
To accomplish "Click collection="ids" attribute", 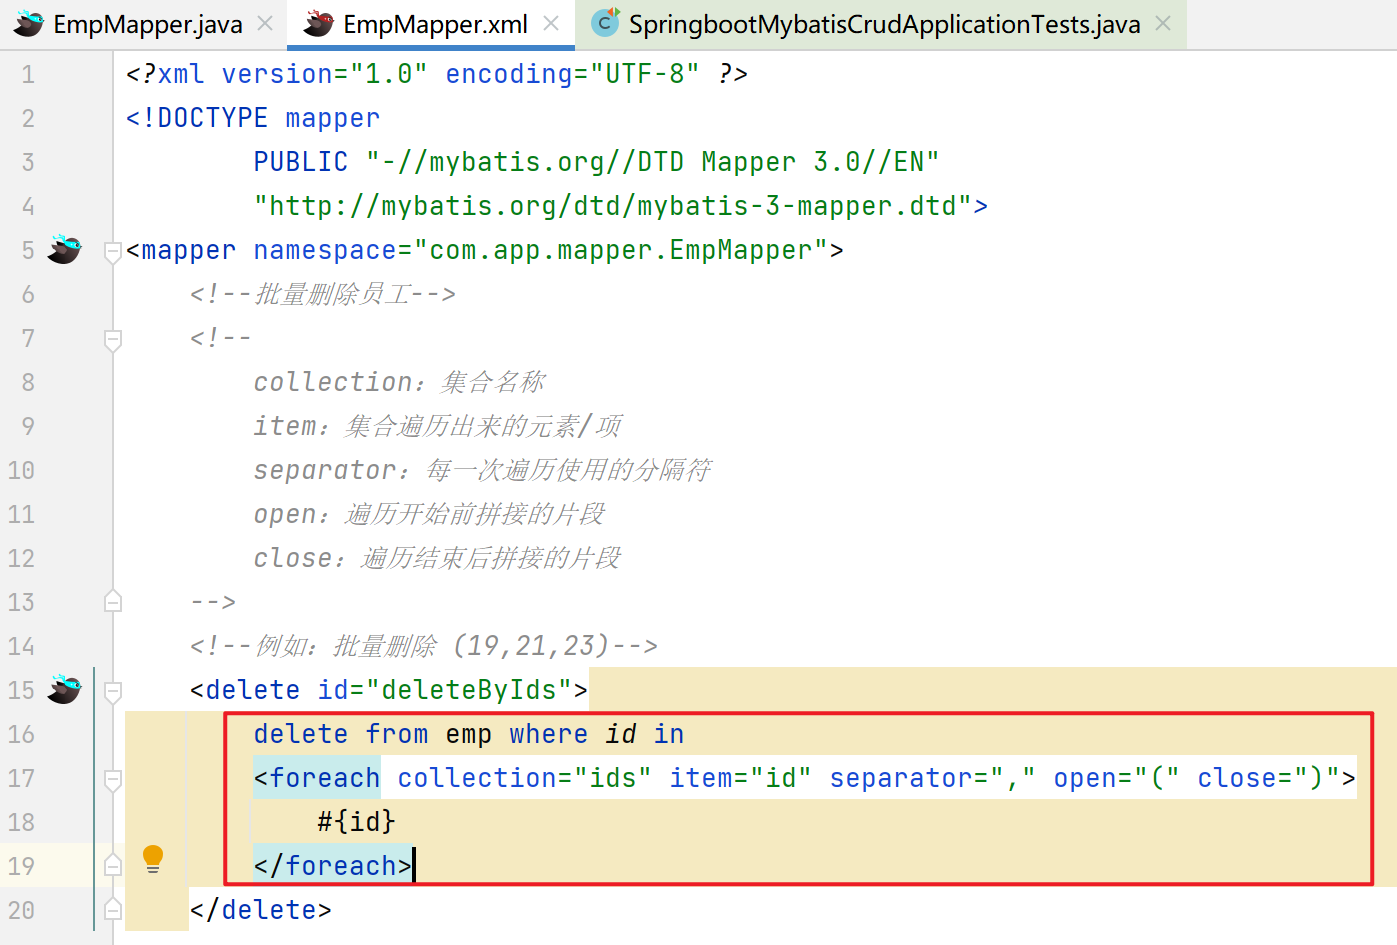I will (525, 778).
